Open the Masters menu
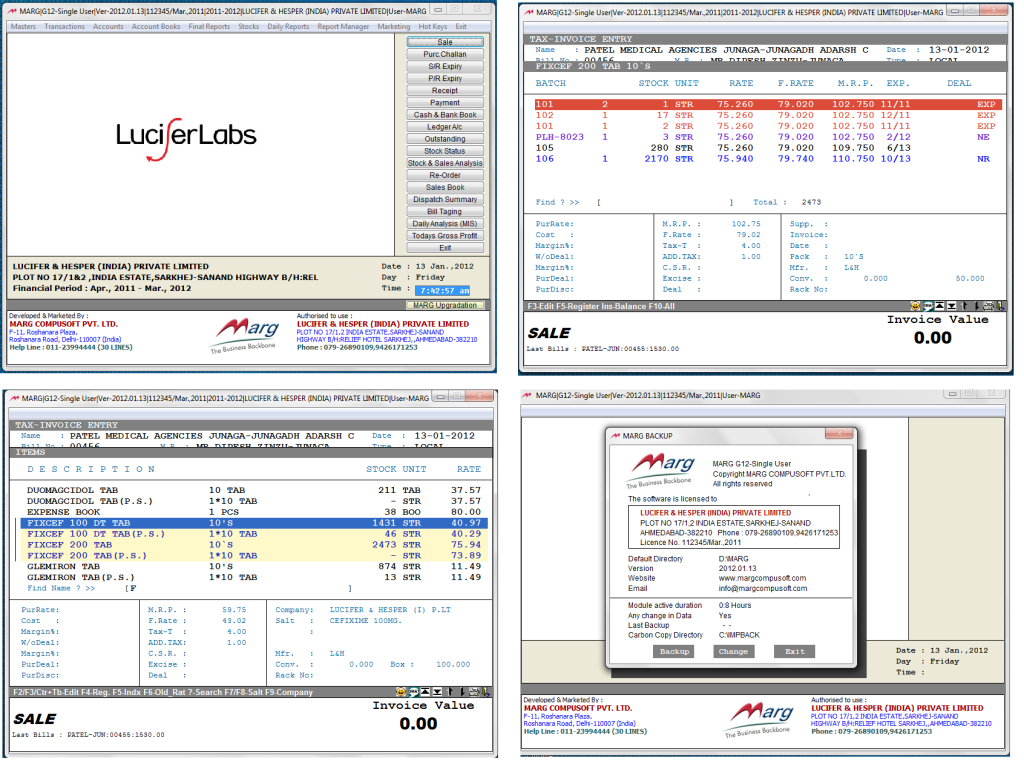Screen dimensions: 1024x767 tap(23, 27)
